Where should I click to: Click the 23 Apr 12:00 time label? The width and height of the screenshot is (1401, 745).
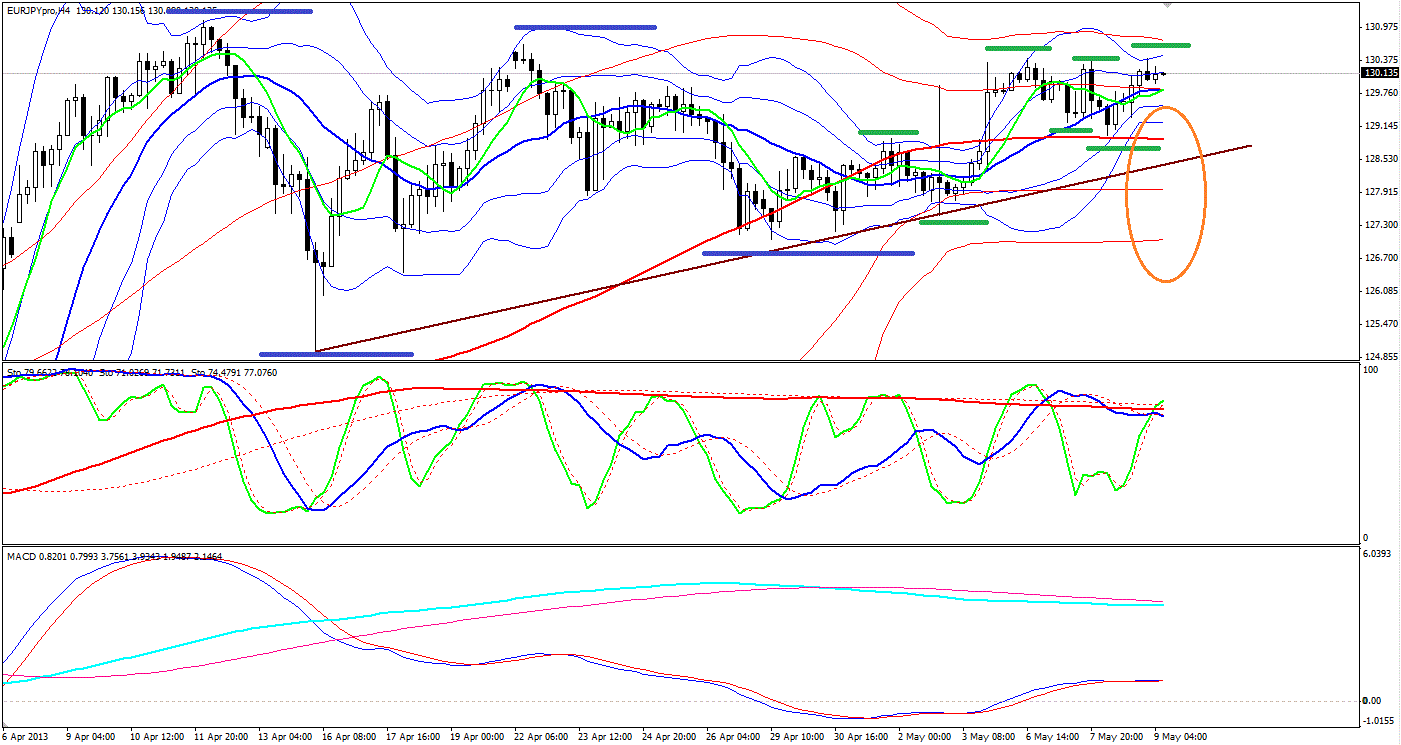[x=602, y=736]
